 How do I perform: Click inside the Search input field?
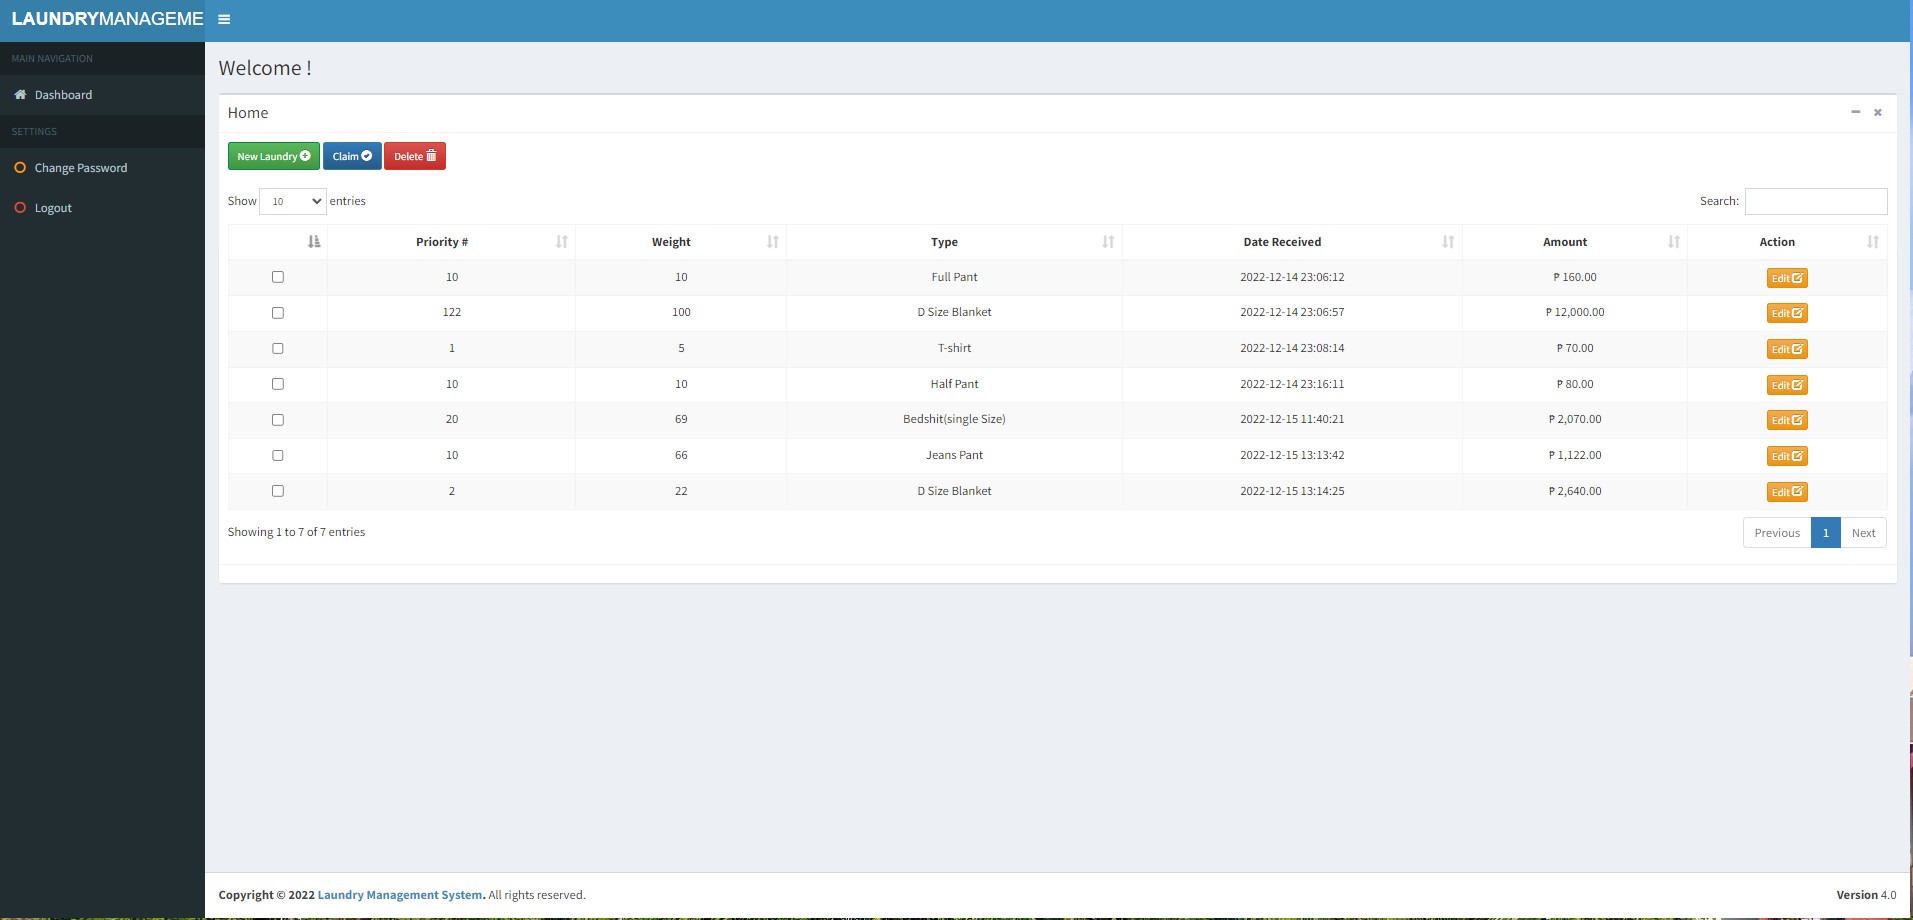pyautogui.click(x=1815, y=201)
